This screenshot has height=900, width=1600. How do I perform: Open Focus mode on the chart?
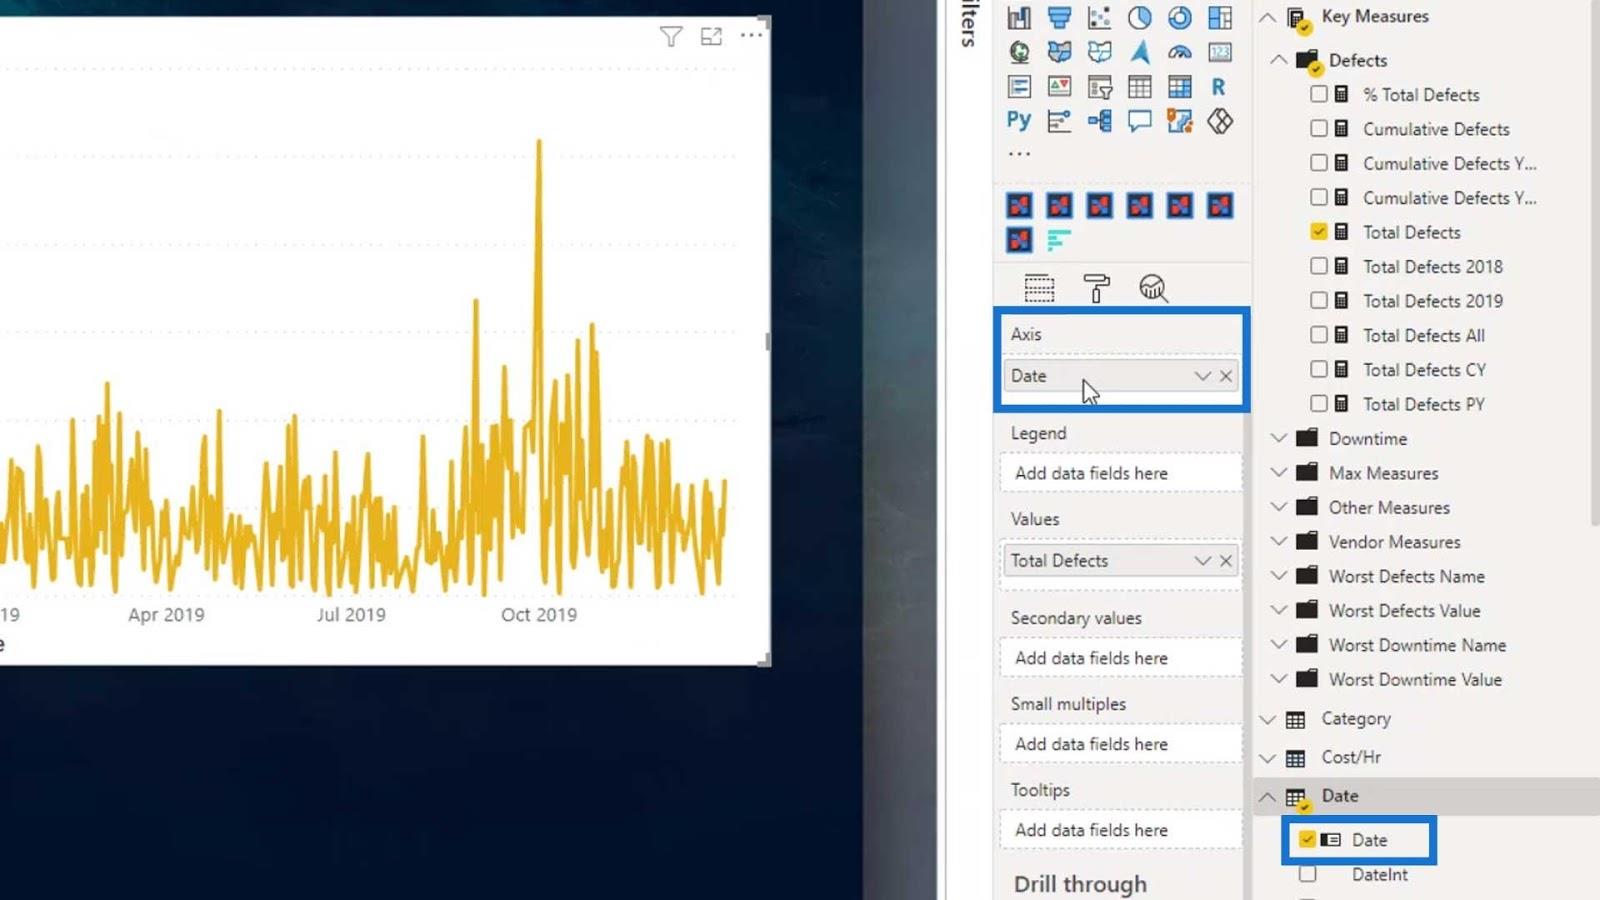[711, 37]
